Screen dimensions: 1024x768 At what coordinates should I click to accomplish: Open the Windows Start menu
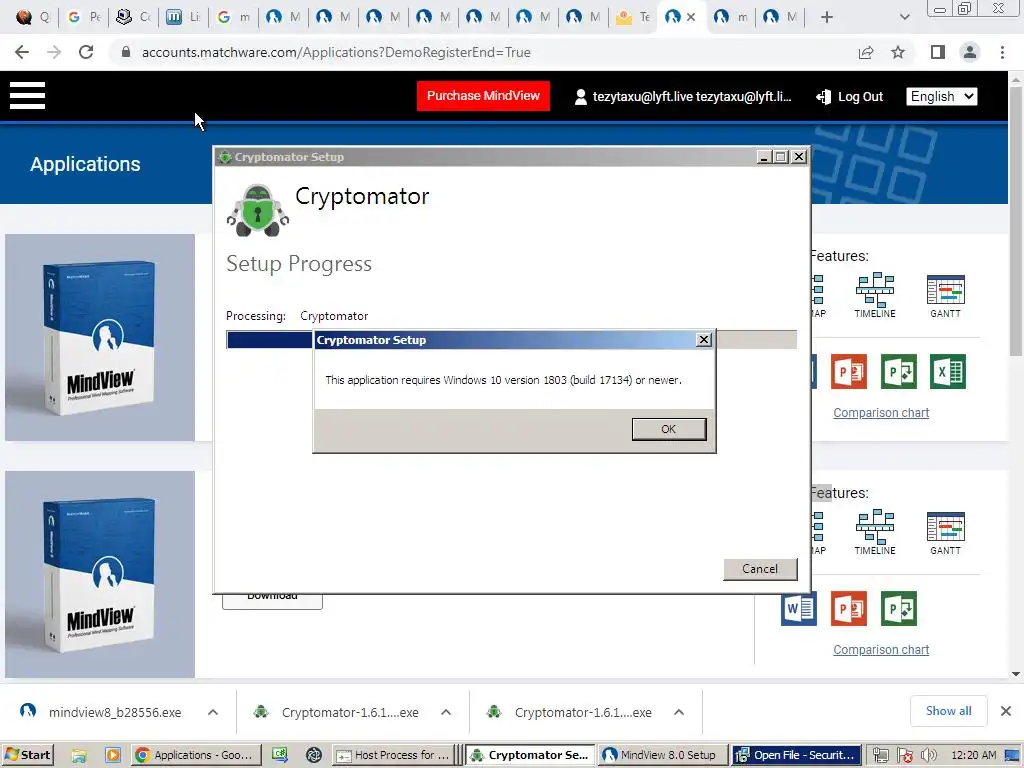27,755
